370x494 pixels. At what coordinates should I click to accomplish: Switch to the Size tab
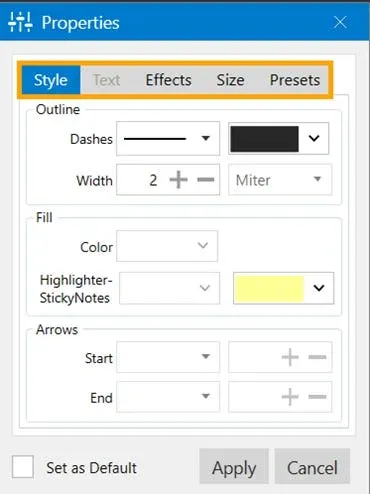230,80
